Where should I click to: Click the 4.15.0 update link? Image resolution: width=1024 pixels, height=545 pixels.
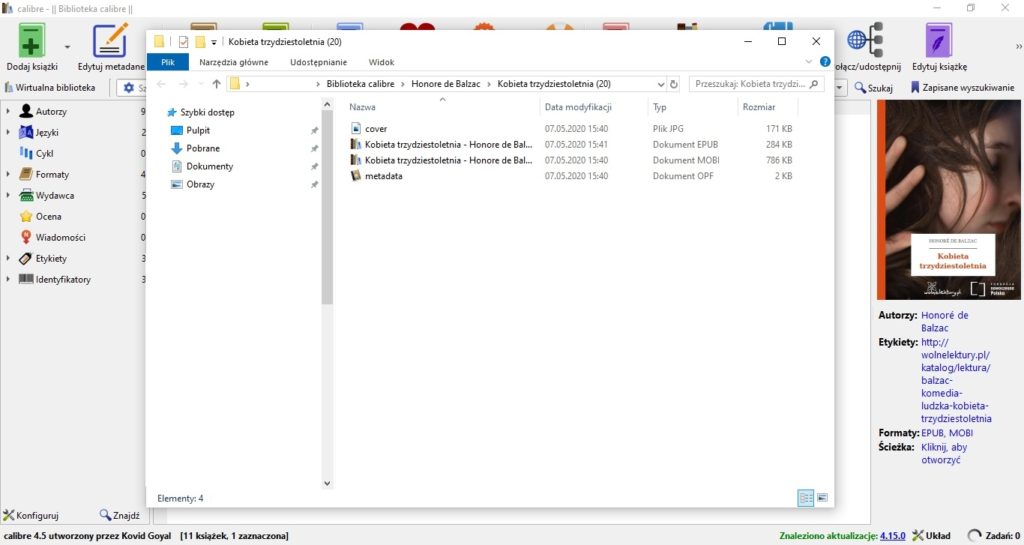pos(893,536)
